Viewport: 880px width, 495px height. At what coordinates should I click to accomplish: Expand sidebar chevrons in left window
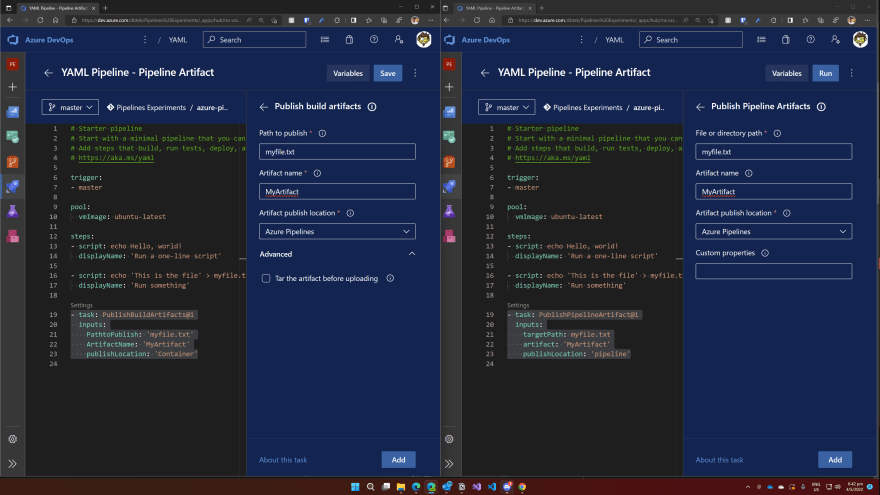point(12,464)
